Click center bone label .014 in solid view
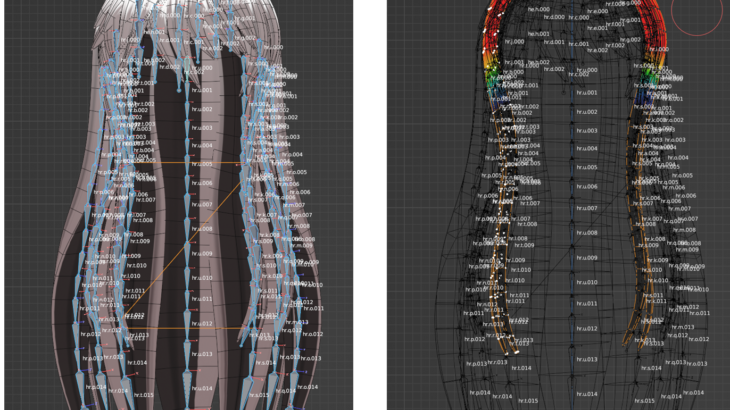730x410 pixels. click(x=202, y=388)
